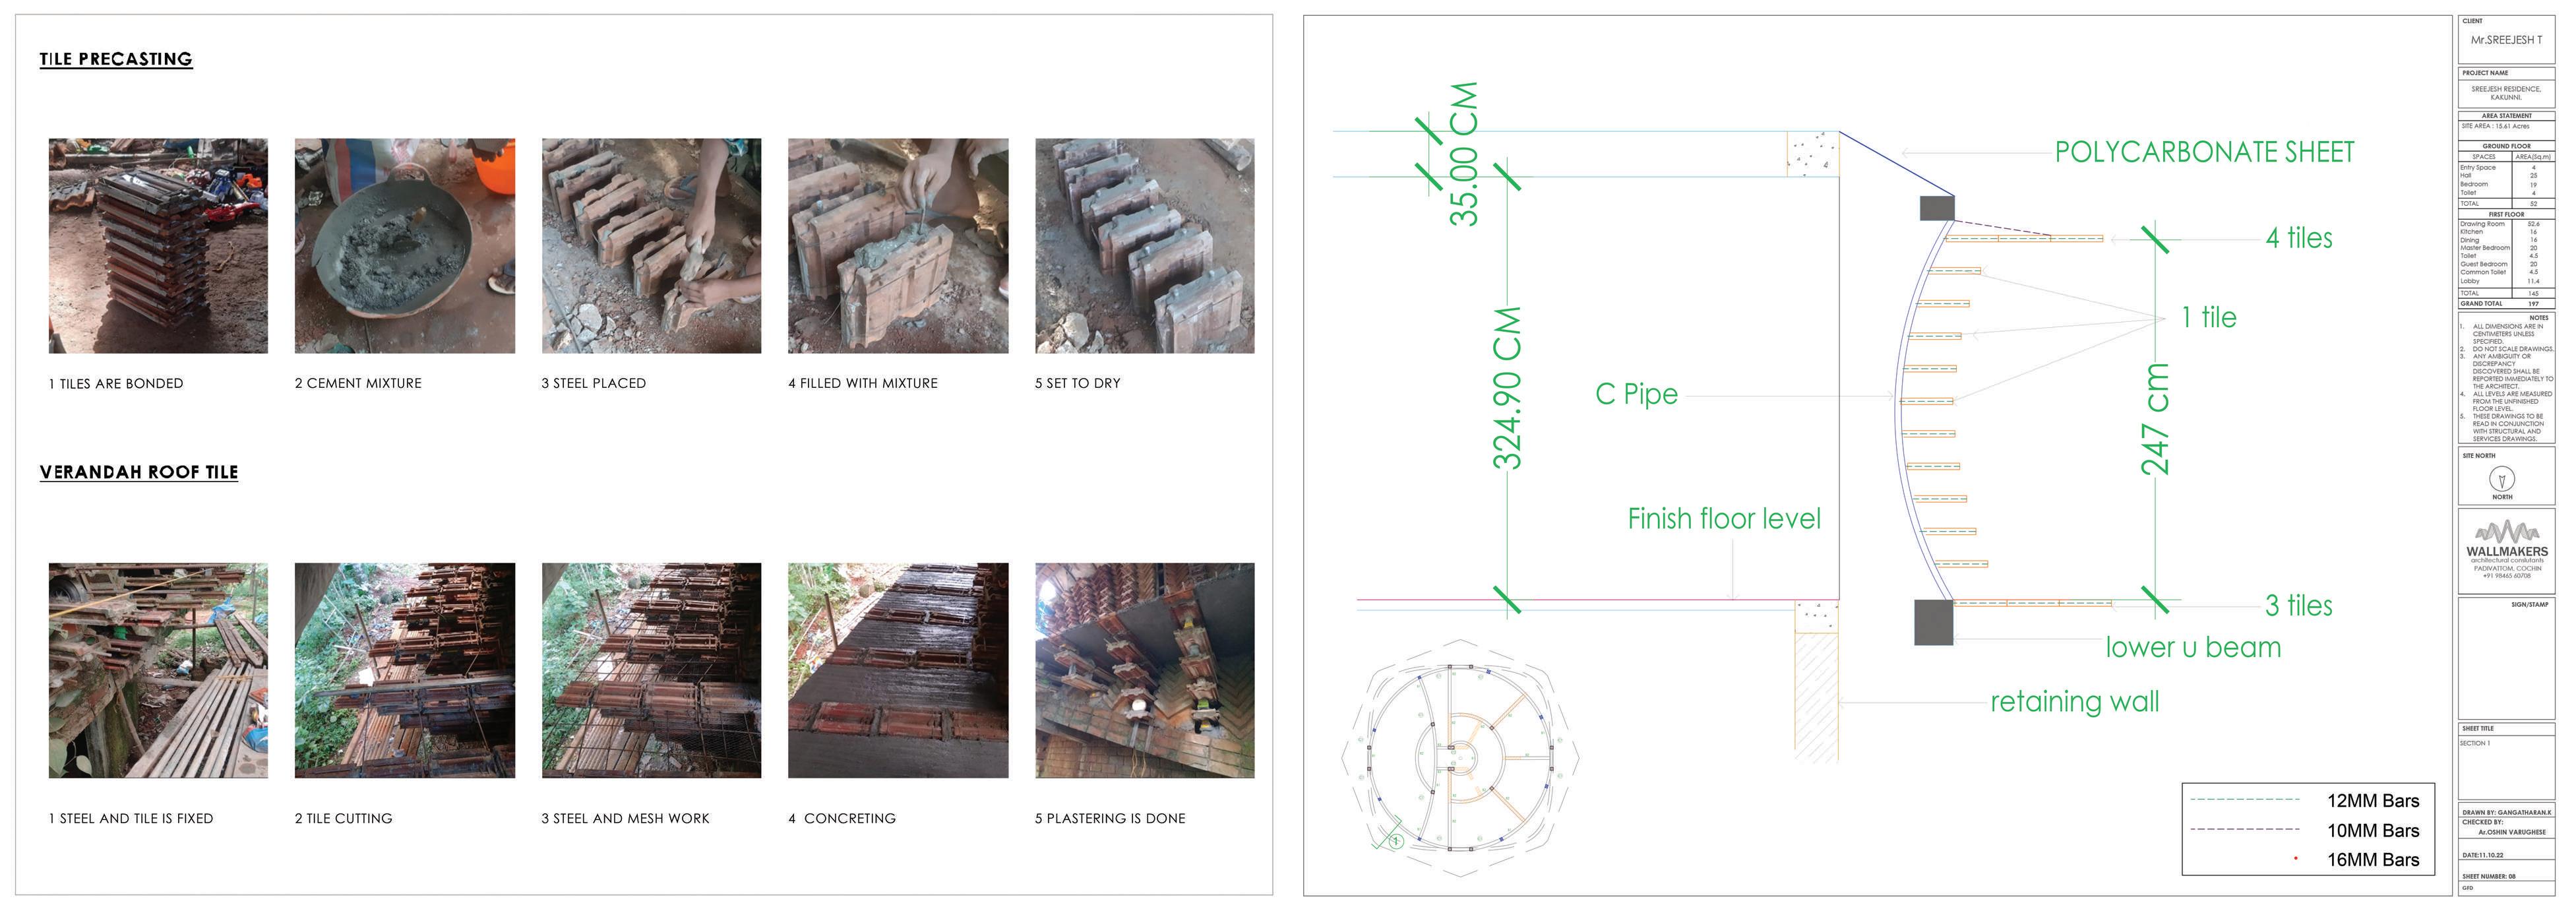Viewport: 2576px width, 911px height.
Task: Click the hatched retaining wall section
Action: pyautogui.click(x=1815, y=697)
